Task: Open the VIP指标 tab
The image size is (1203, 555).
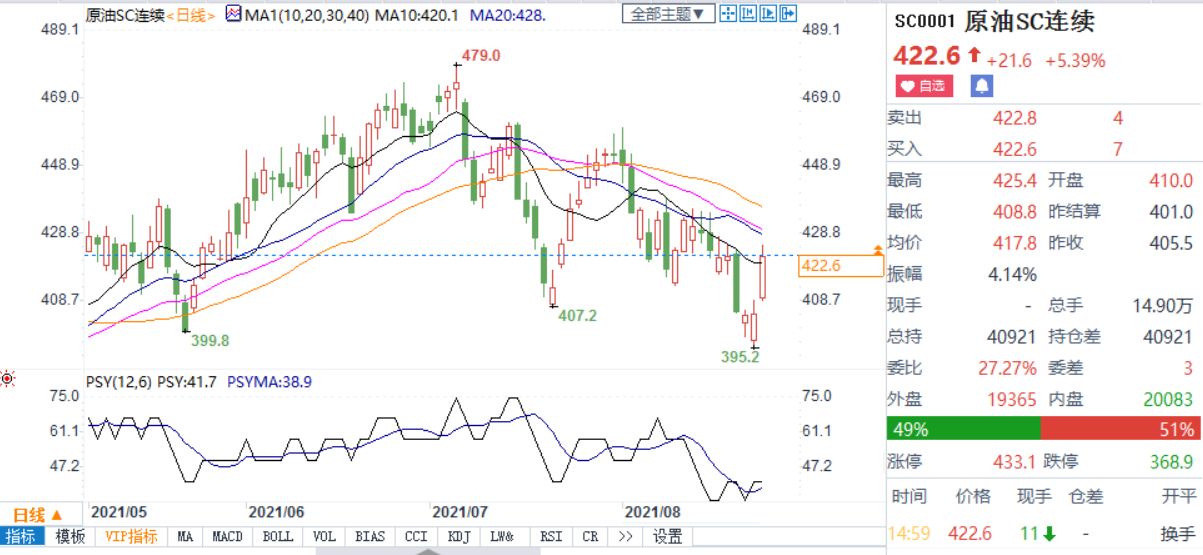Action: pyautogui.click(x=131, y=536)
